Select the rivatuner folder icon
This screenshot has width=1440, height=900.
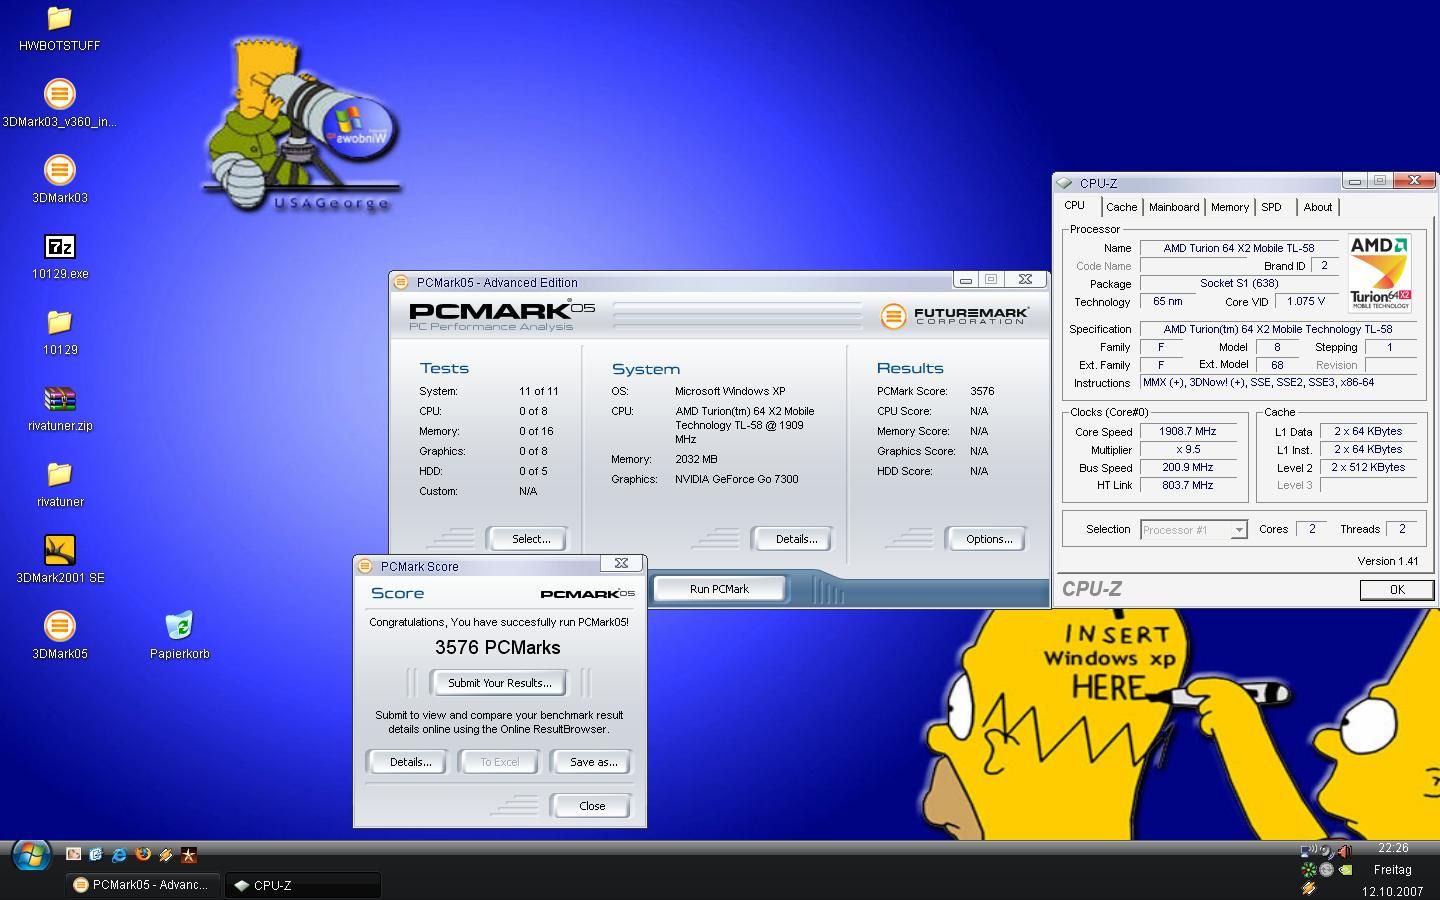[60, 484]
